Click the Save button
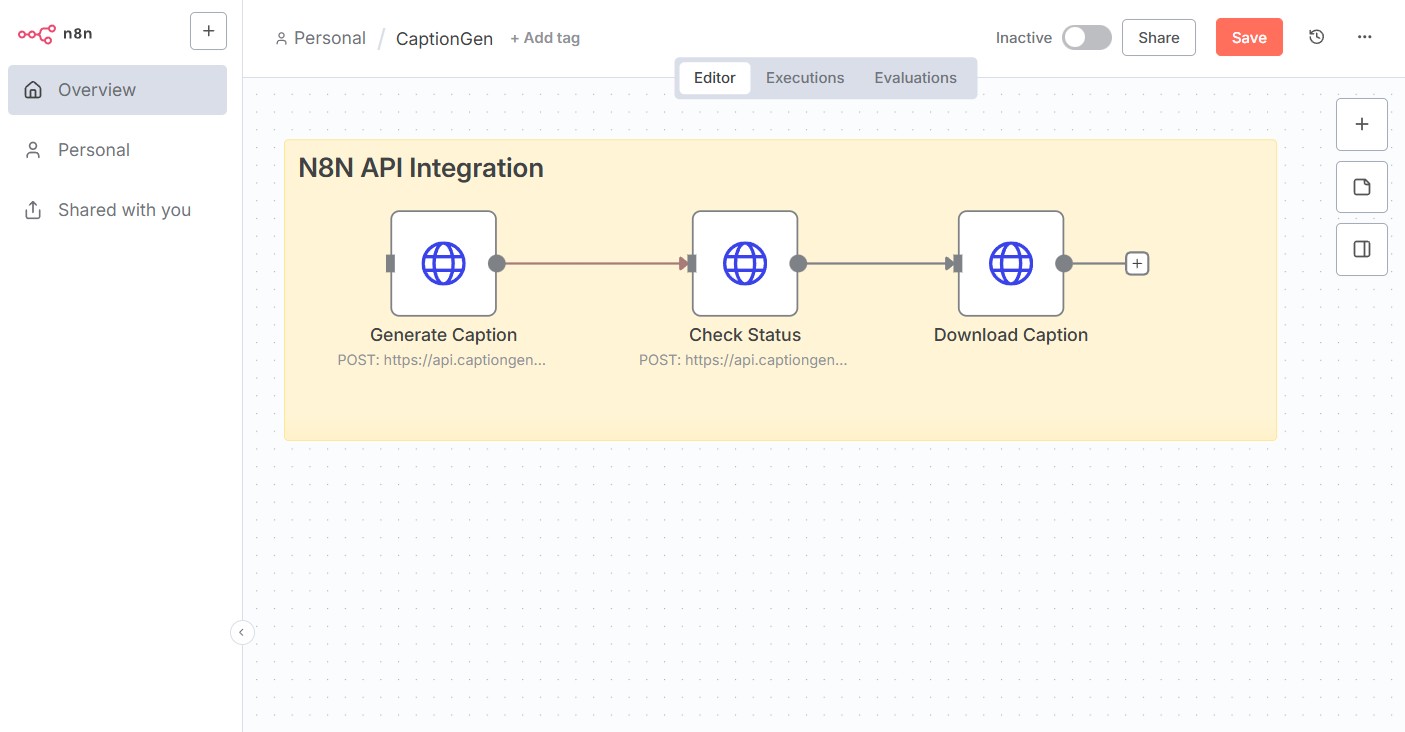The height and width of the screenshot is (732, 1405). click(x=1248, y=38)
